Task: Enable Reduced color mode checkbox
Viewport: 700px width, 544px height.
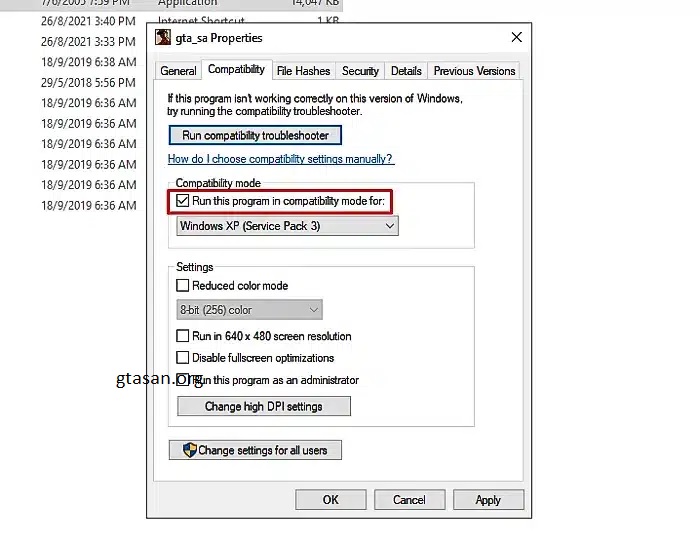Action: [183, 286]
